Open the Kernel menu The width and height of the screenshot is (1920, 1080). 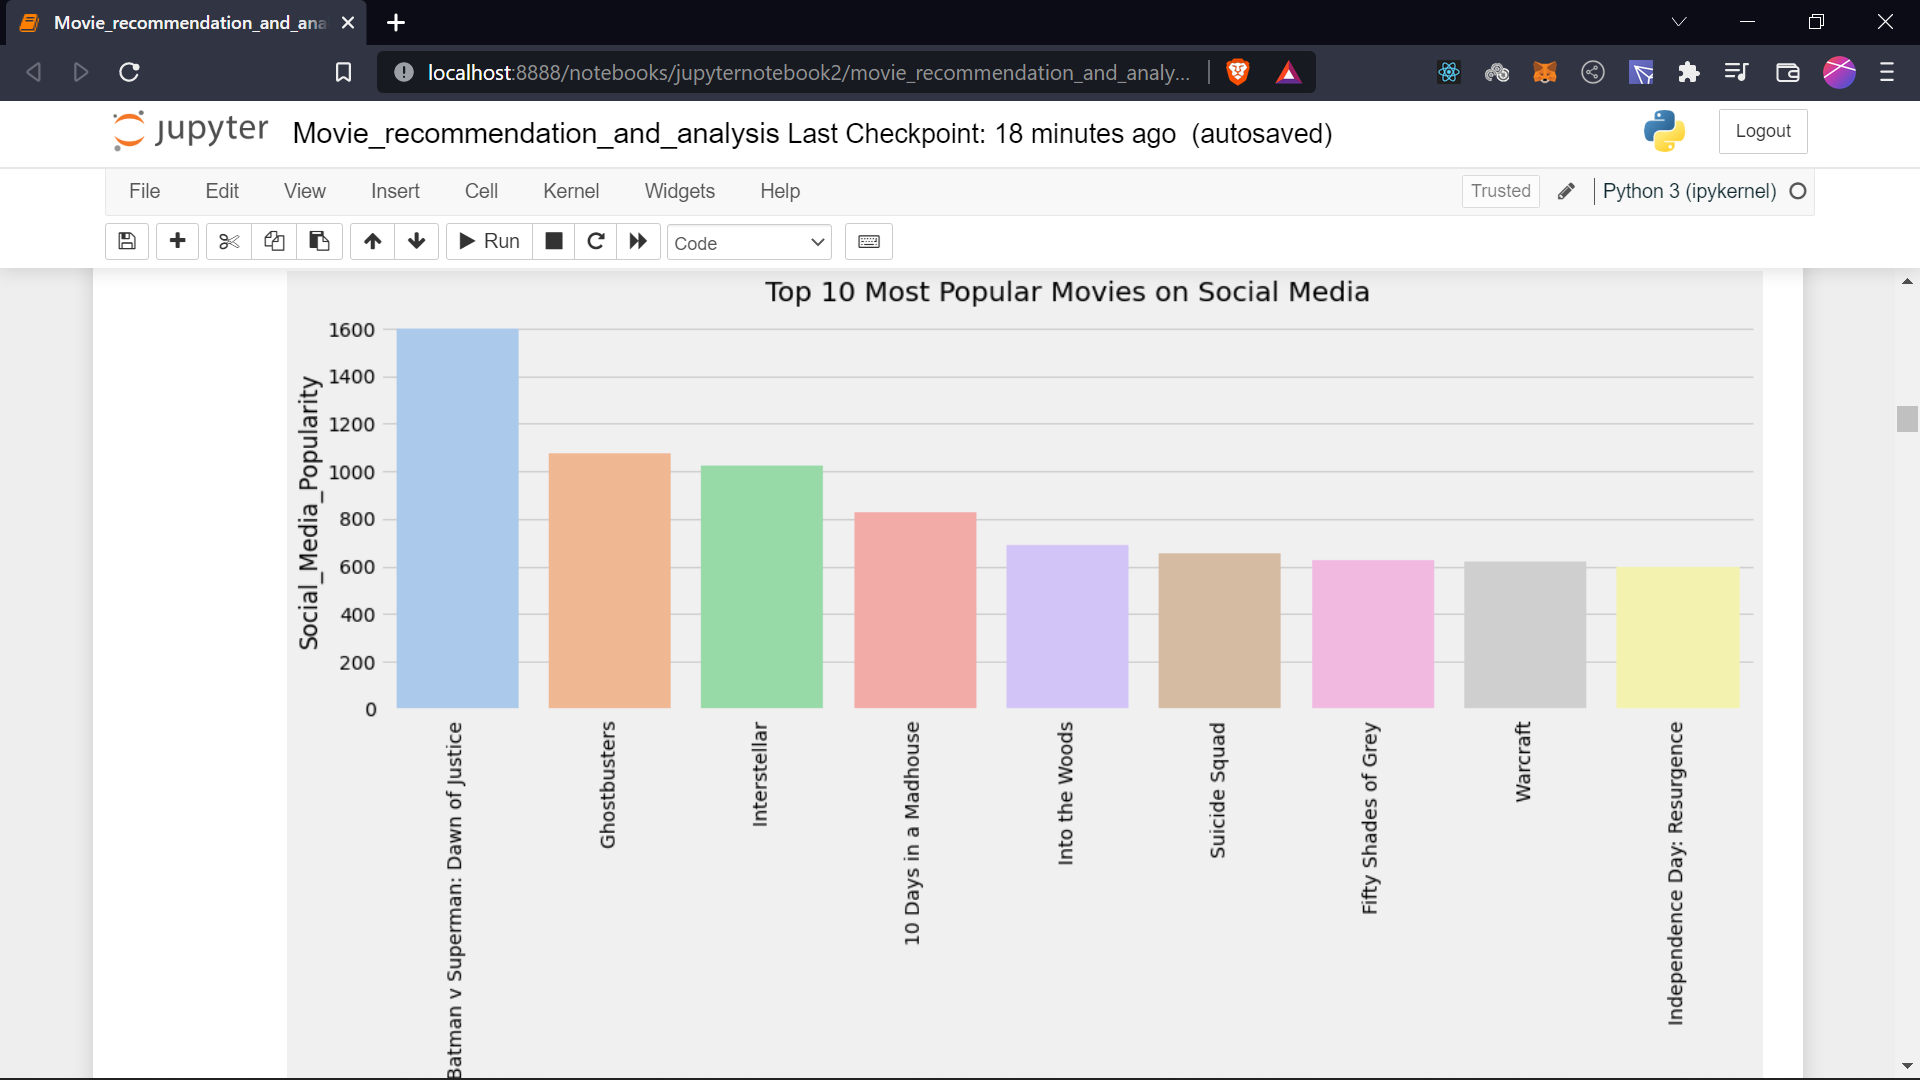pos(571,191)
